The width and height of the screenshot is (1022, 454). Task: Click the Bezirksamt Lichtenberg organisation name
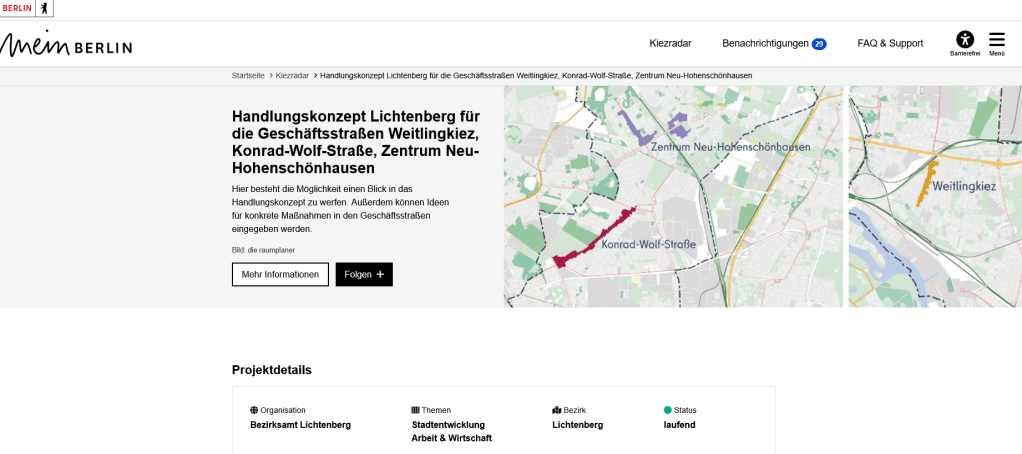coord(300,425)
